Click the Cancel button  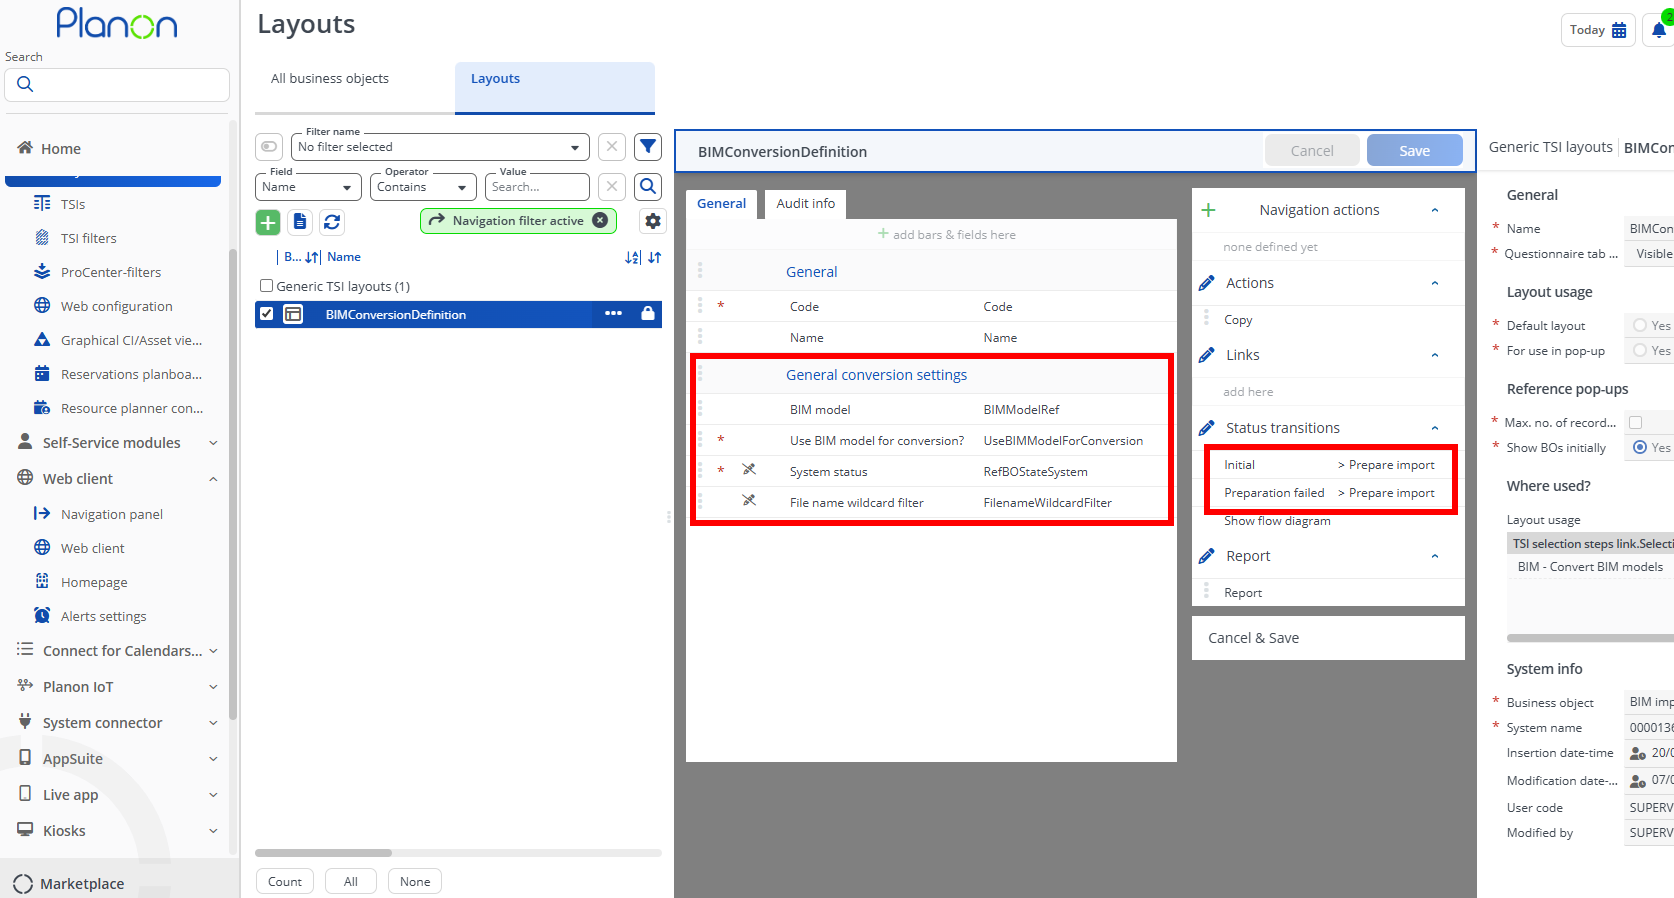coord(1312,151)
